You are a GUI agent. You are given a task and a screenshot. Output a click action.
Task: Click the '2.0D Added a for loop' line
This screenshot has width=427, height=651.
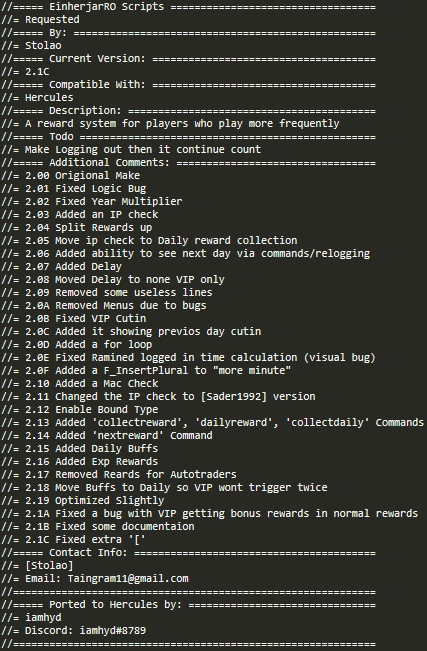click(77, 345)
